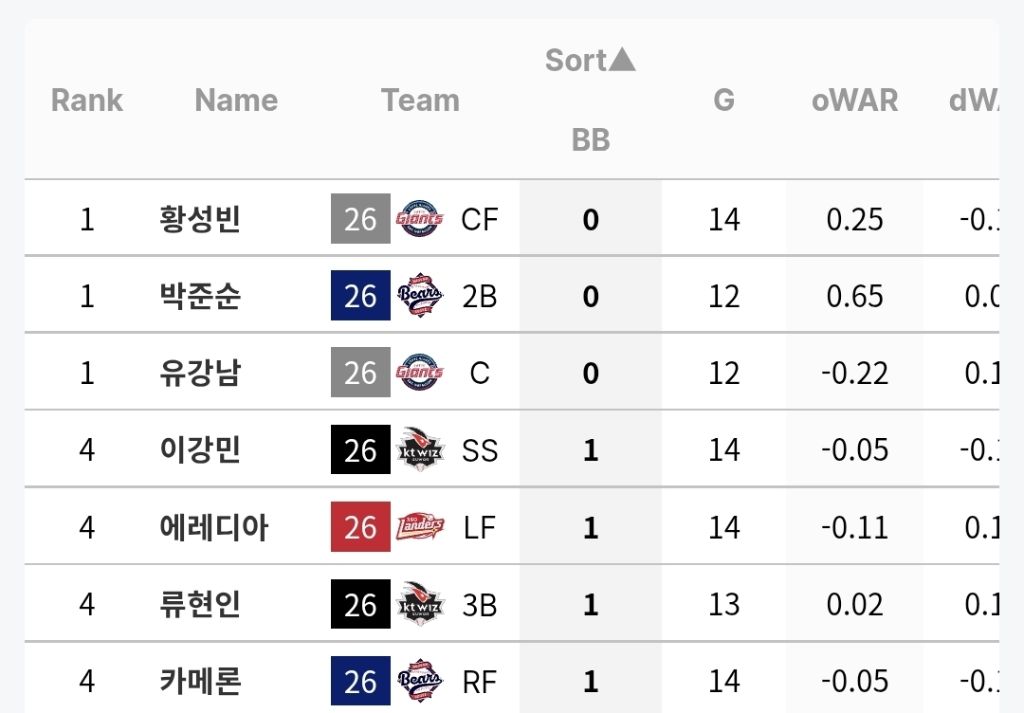
Task: Click Giants logo in 황성빈 row
Action: tap(420, 219)
